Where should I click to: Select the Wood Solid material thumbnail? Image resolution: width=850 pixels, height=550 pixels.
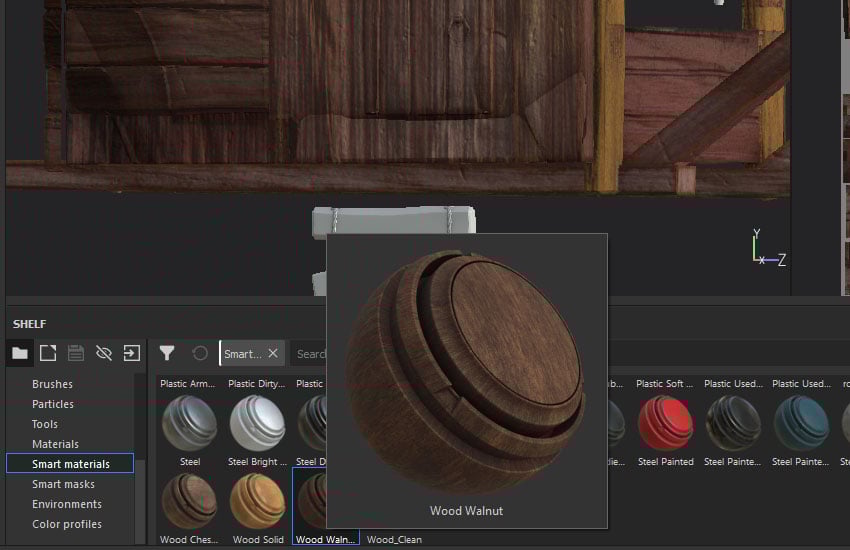pos(257,501)
